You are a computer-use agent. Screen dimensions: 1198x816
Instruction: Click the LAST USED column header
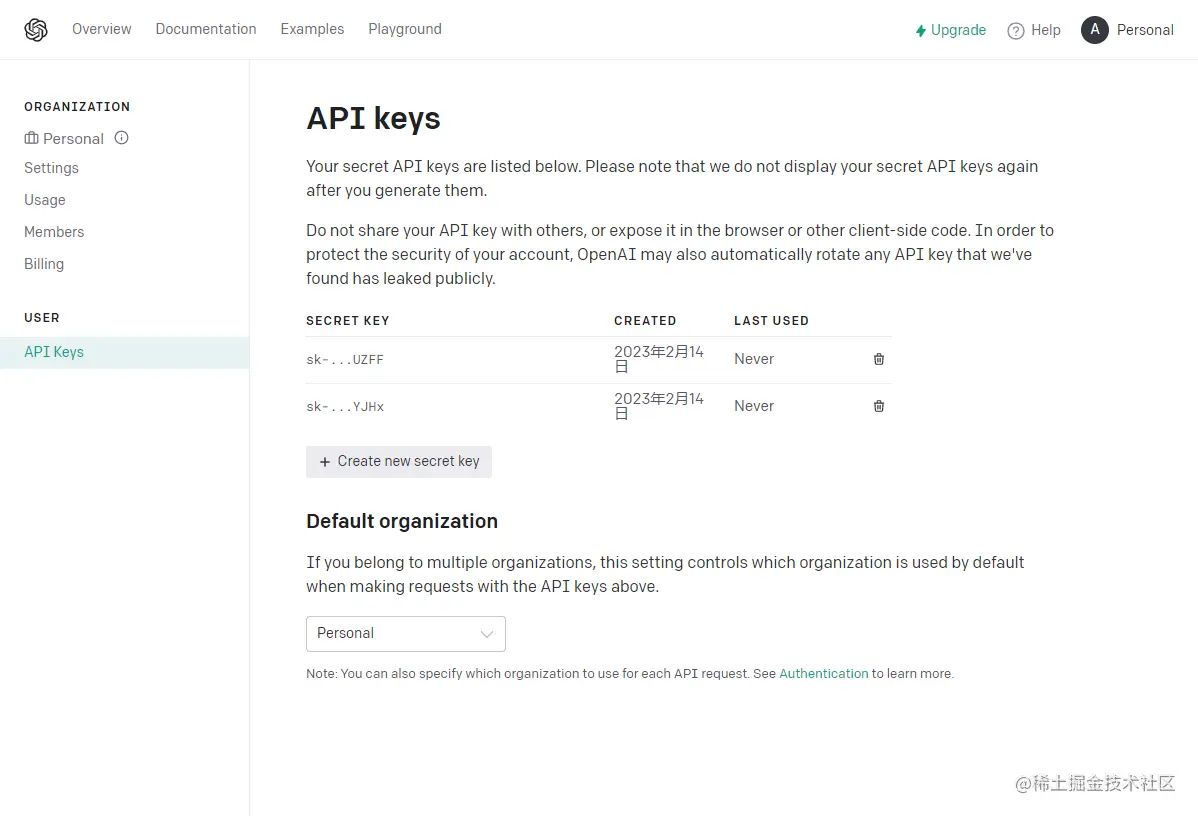point(772,321)
